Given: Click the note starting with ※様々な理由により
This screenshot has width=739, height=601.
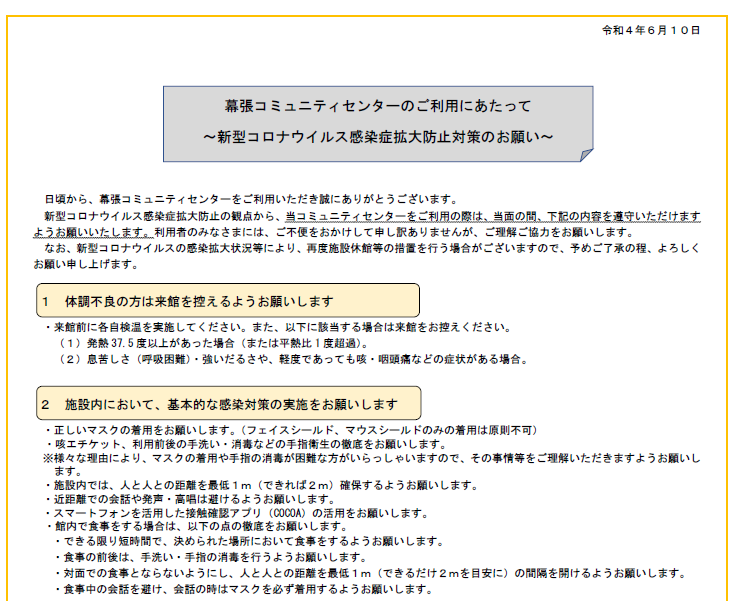Looking at the screenshot, I should pyautogui.click(x=370, y=458).
